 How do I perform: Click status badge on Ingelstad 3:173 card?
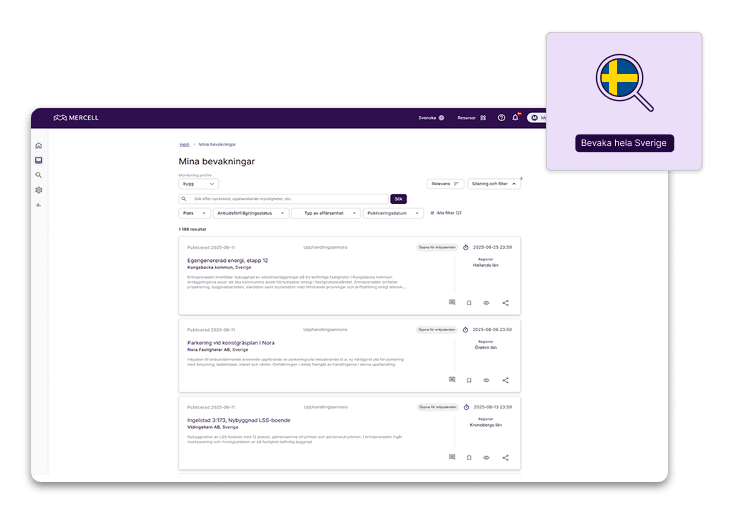click(x=438, y=407)
